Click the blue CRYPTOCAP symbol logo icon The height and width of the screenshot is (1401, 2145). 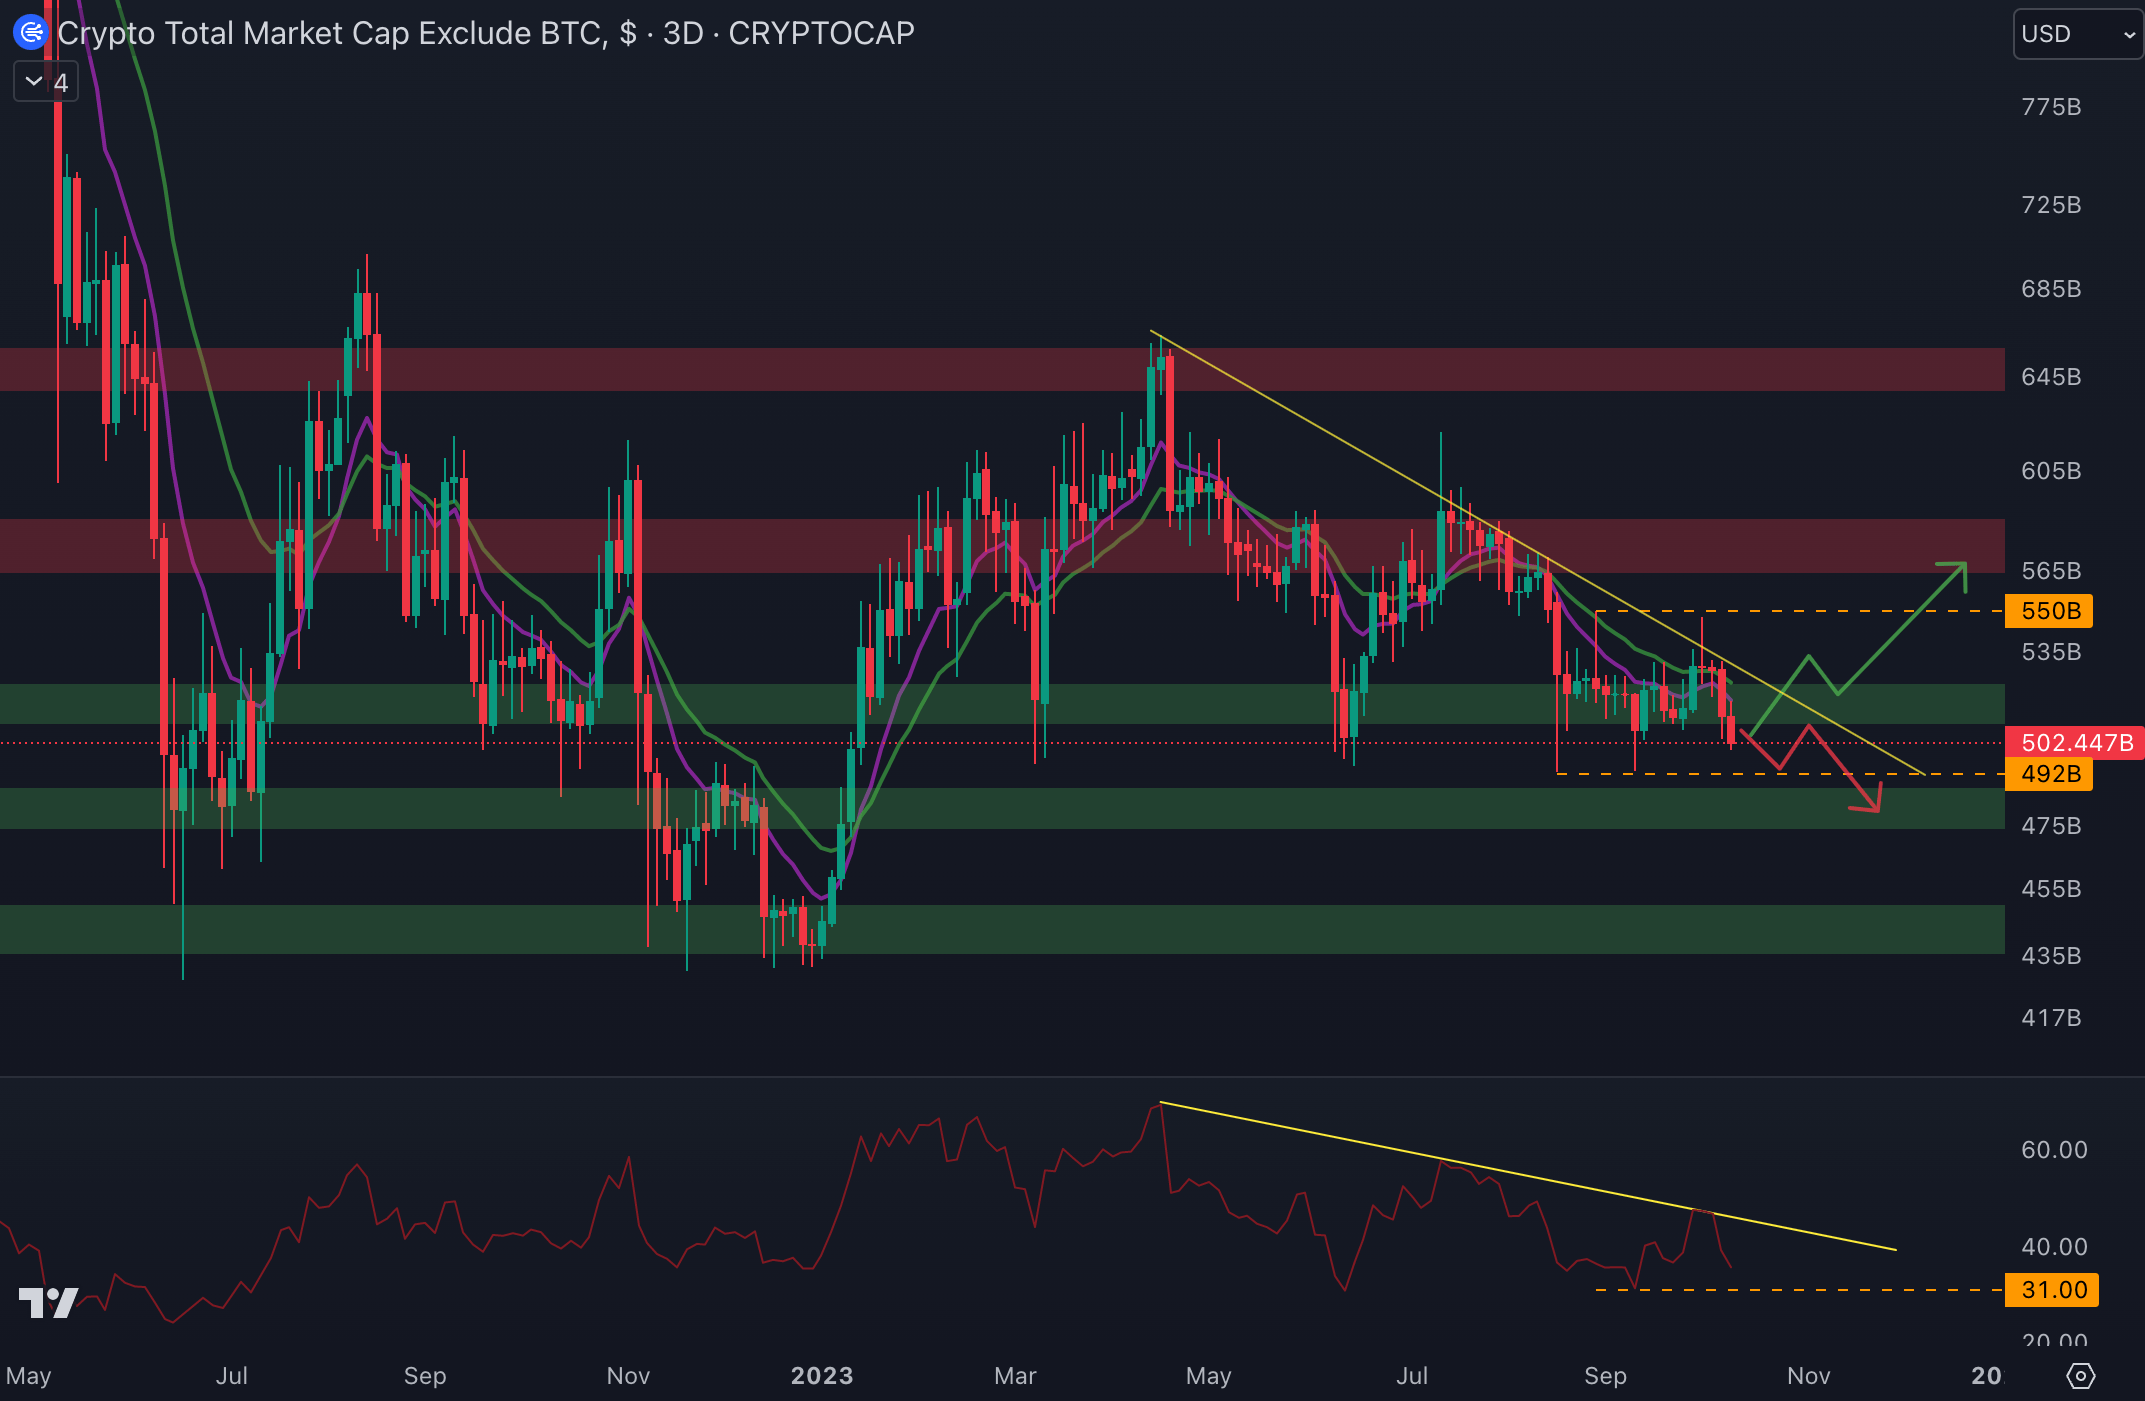click(x=31, y=33)
